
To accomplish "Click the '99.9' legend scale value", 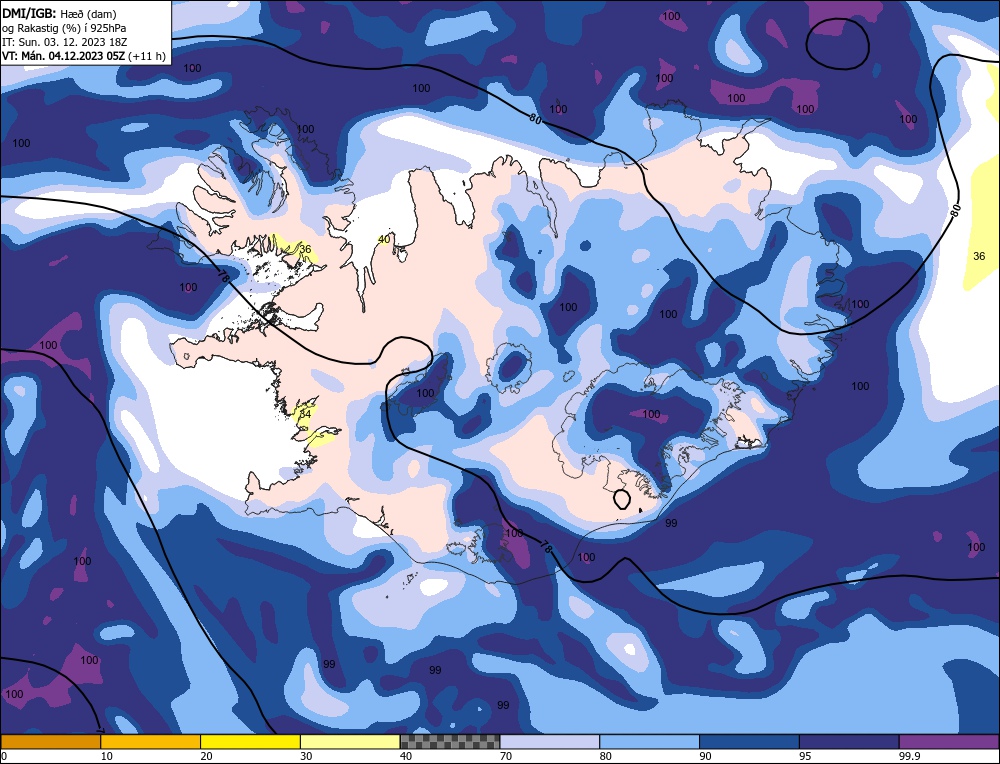I will [909, 756].
